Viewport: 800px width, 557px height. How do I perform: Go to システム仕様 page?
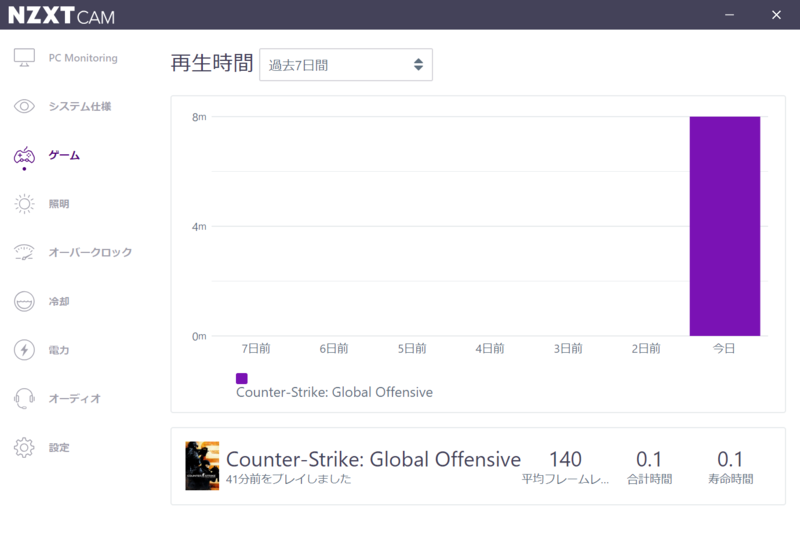click(80, 106)
